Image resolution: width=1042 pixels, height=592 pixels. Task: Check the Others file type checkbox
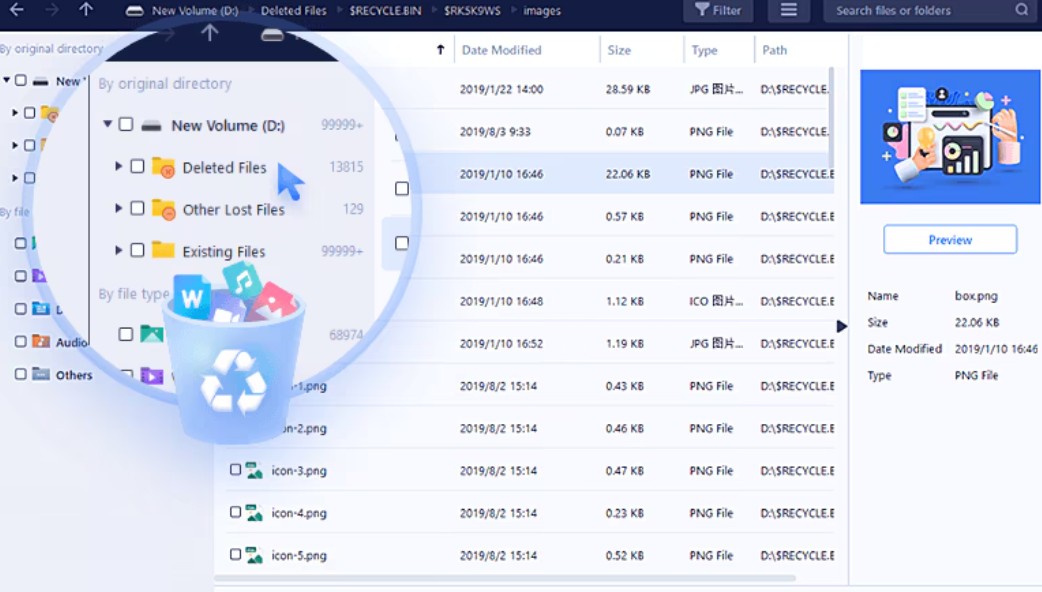(x=21, y=374)
